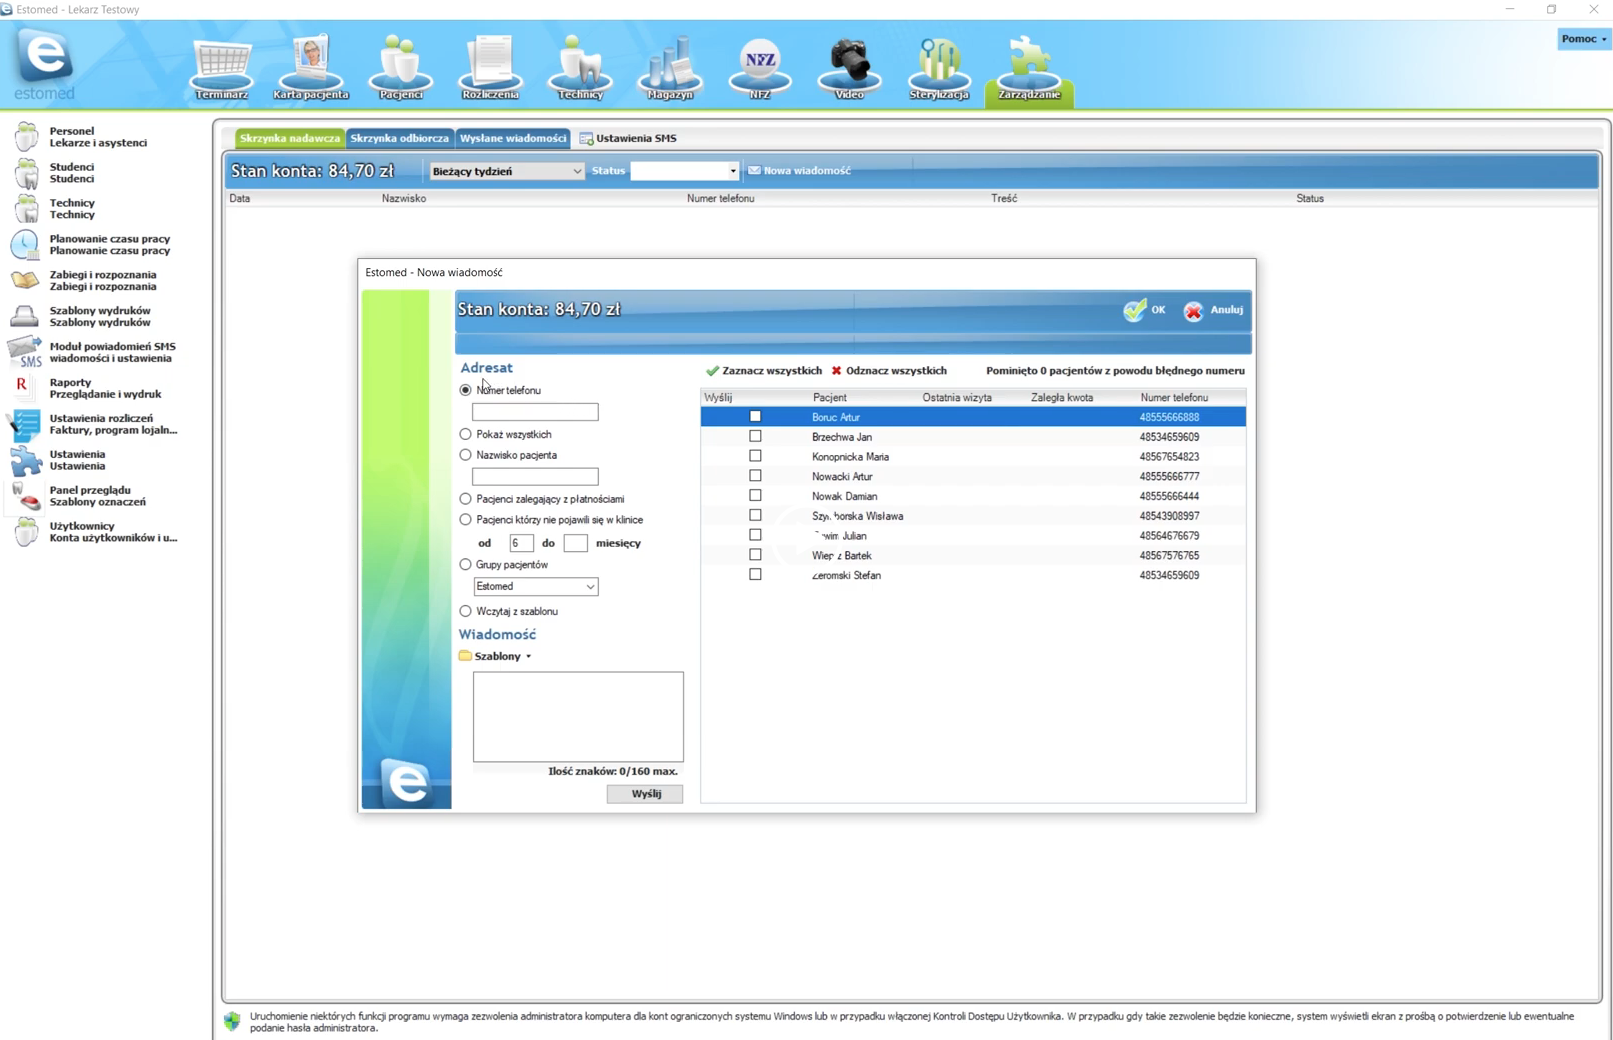Screen dimensions: 1613x1040
Task: Click the Wyślij send button
Action: [644, 793]
